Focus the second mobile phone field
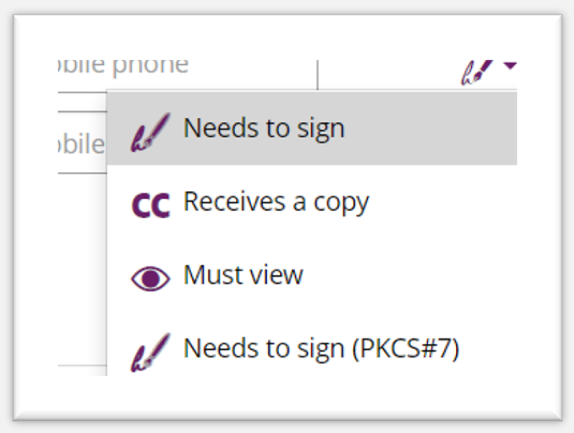The image size is (574, 433). pyautogui.click(x=82, y=143)
